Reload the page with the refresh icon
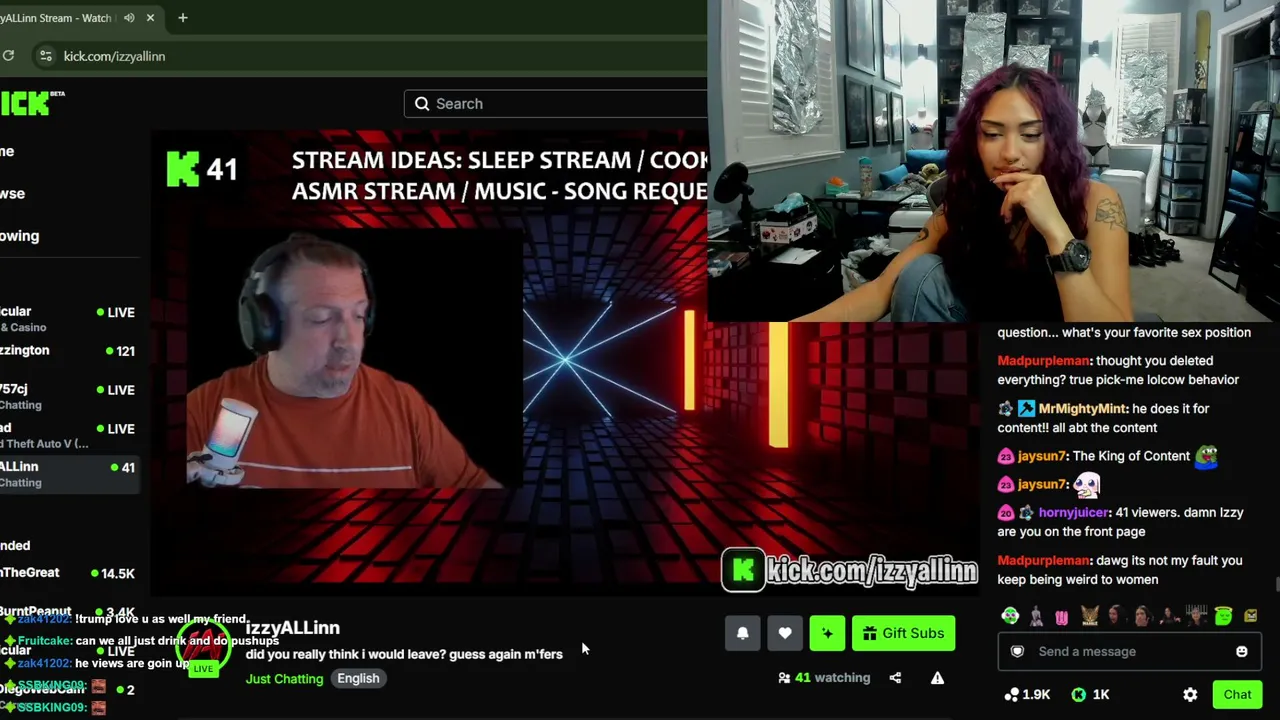 [8, 56]
